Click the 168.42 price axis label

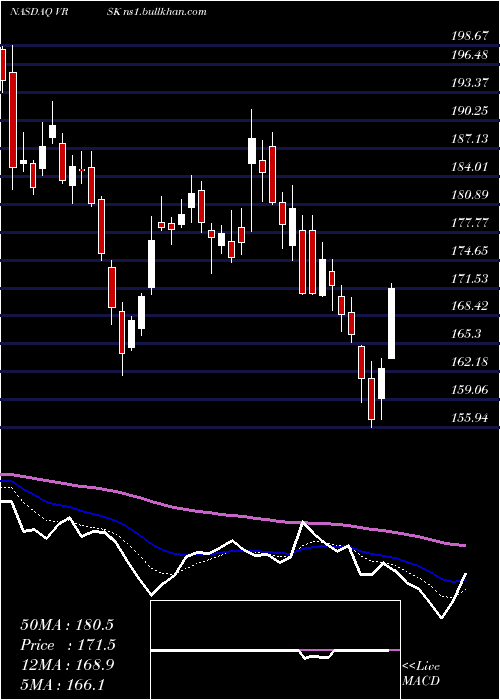coord(470,306)
